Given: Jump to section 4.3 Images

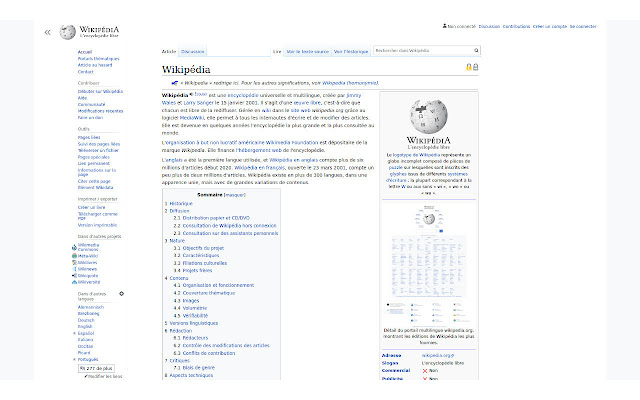Looking at the screenshot, I should pyautogui.click(x=191, y=300).
